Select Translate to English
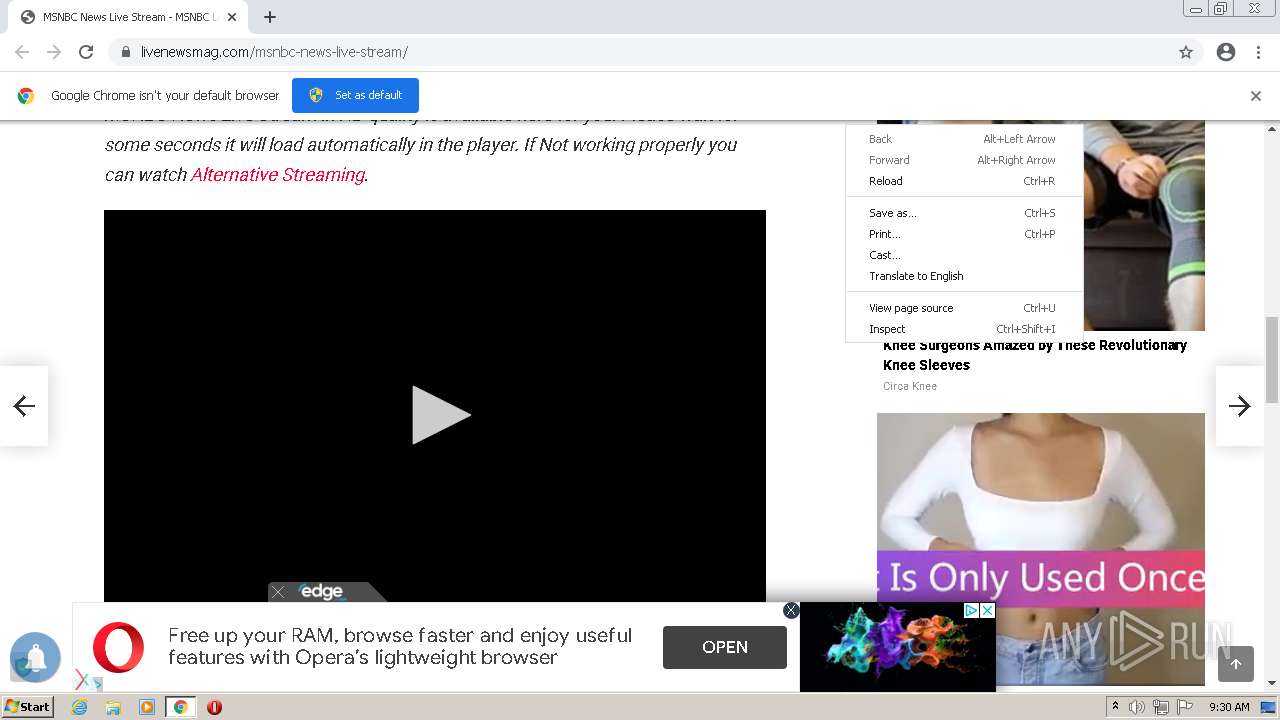1280x720 pixels. [964, 276]
